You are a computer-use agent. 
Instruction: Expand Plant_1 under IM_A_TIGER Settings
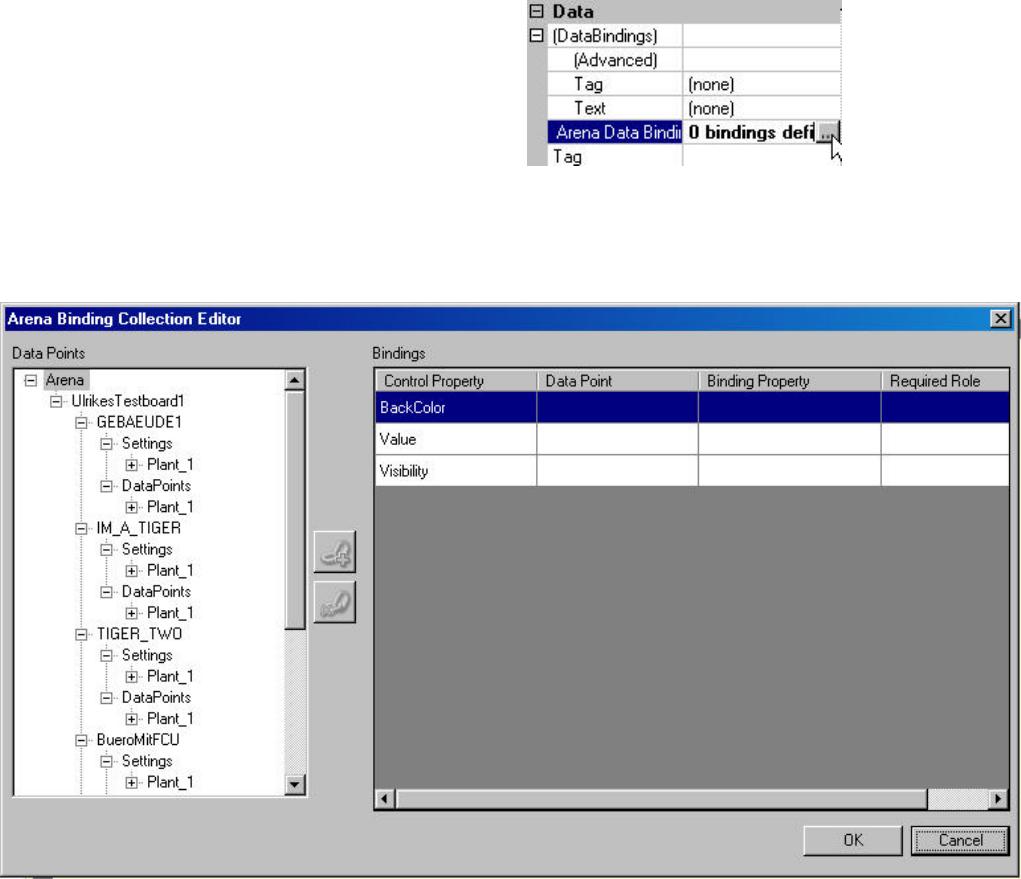(x=132, y=570)
